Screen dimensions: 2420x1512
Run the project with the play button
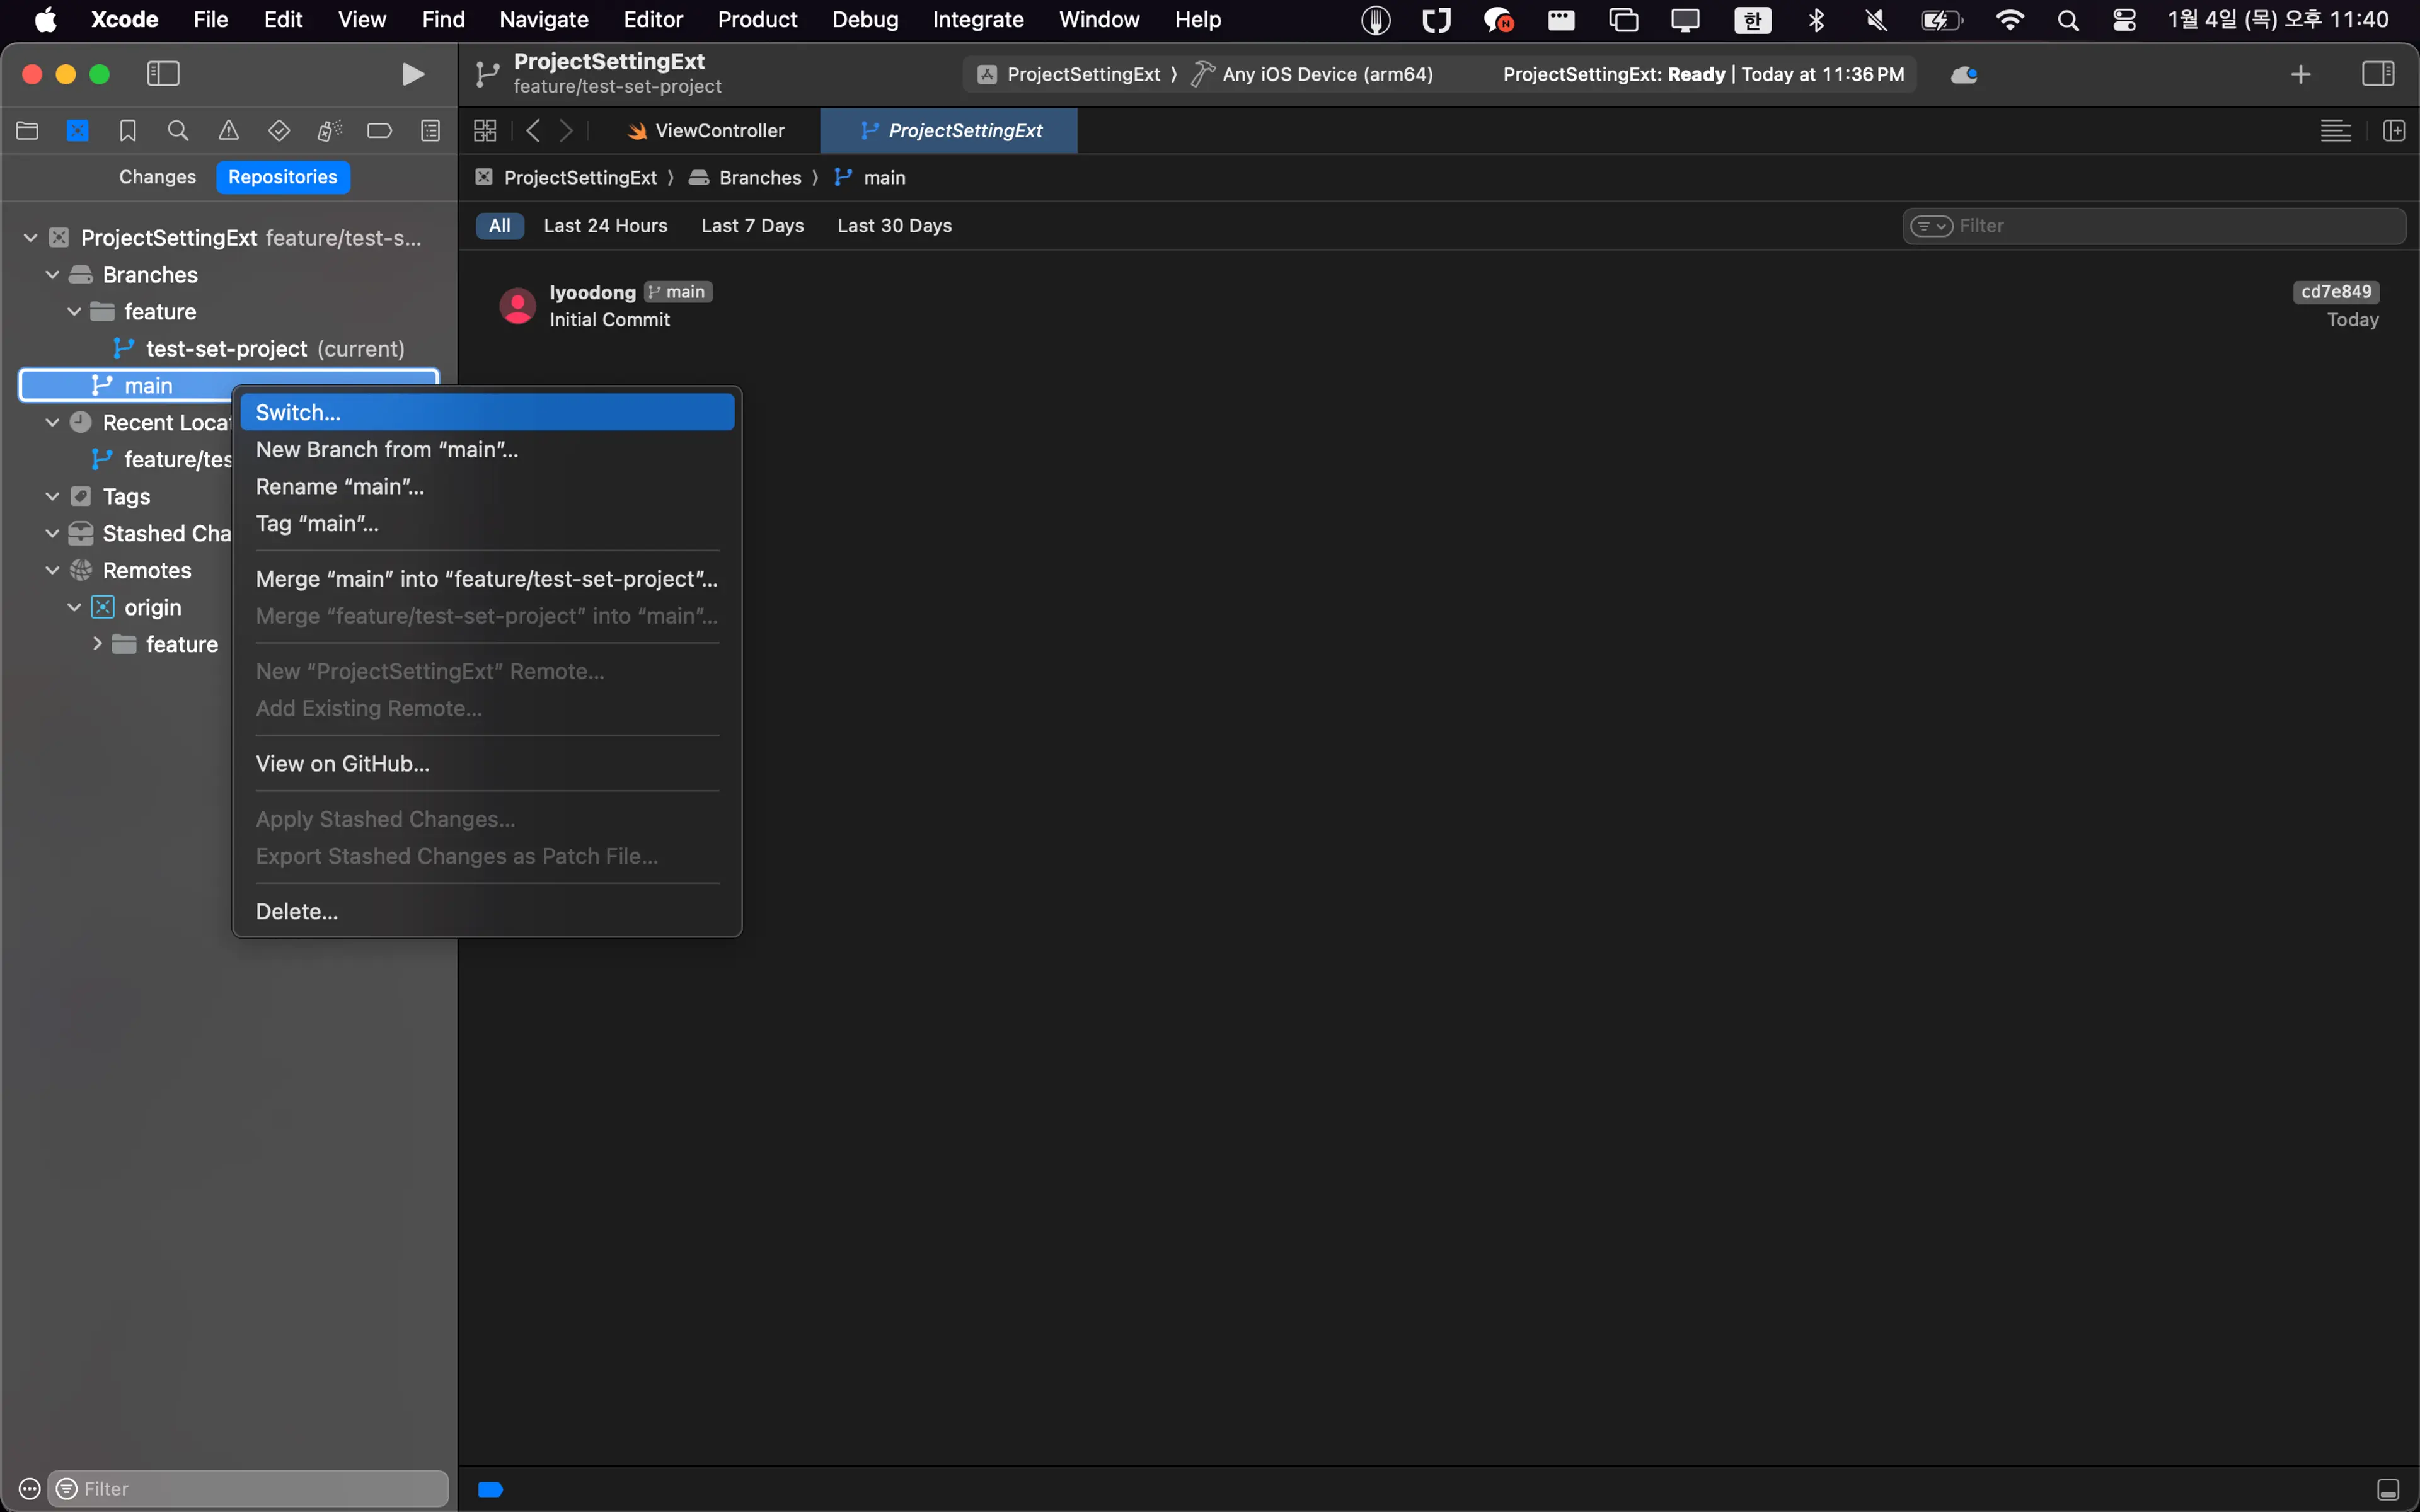point(412,74)
